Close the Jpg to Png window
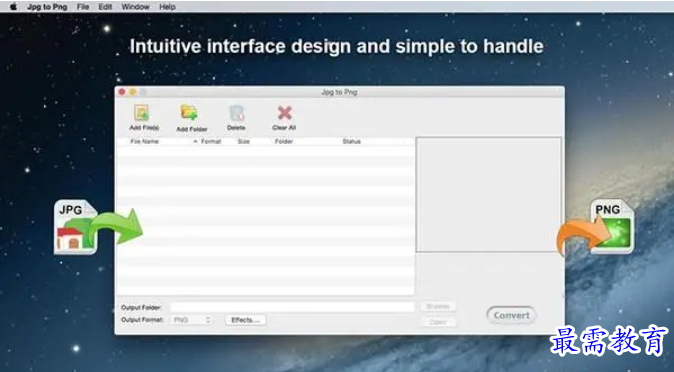Viewport: 674px width, 372px height. click(122, 92)
